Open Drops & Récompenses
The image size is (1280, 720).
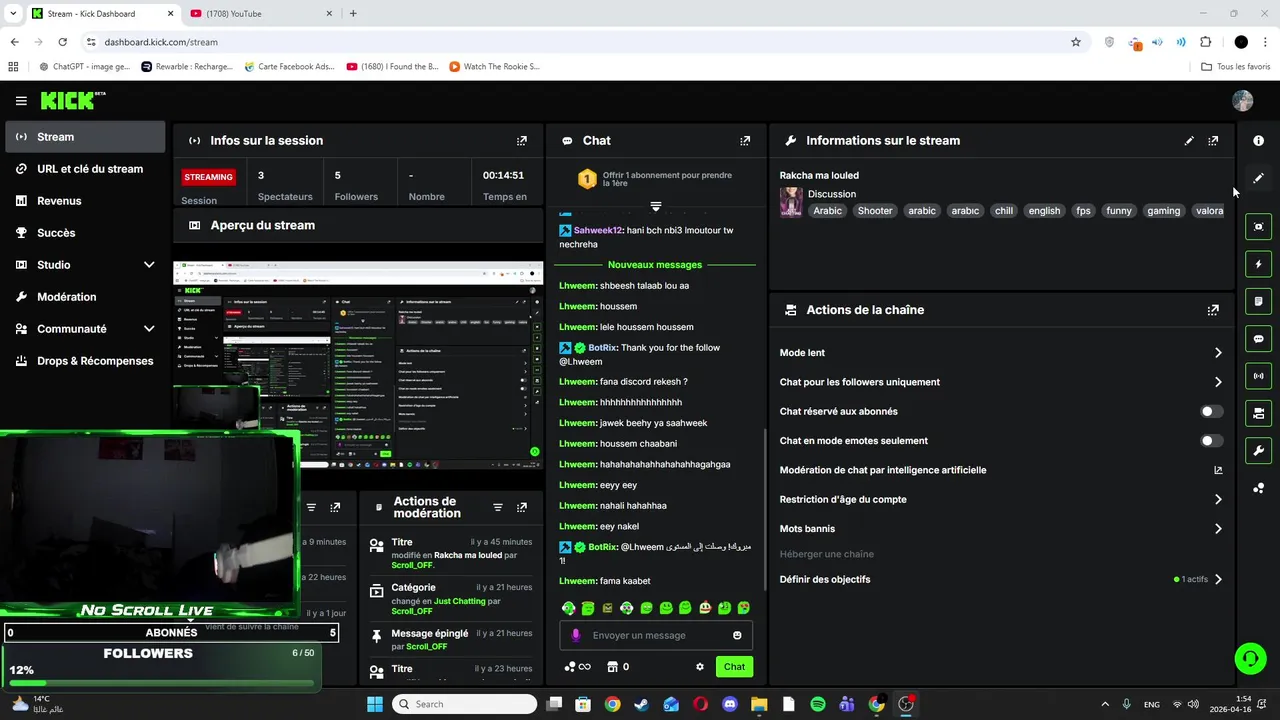coord(85,361)
